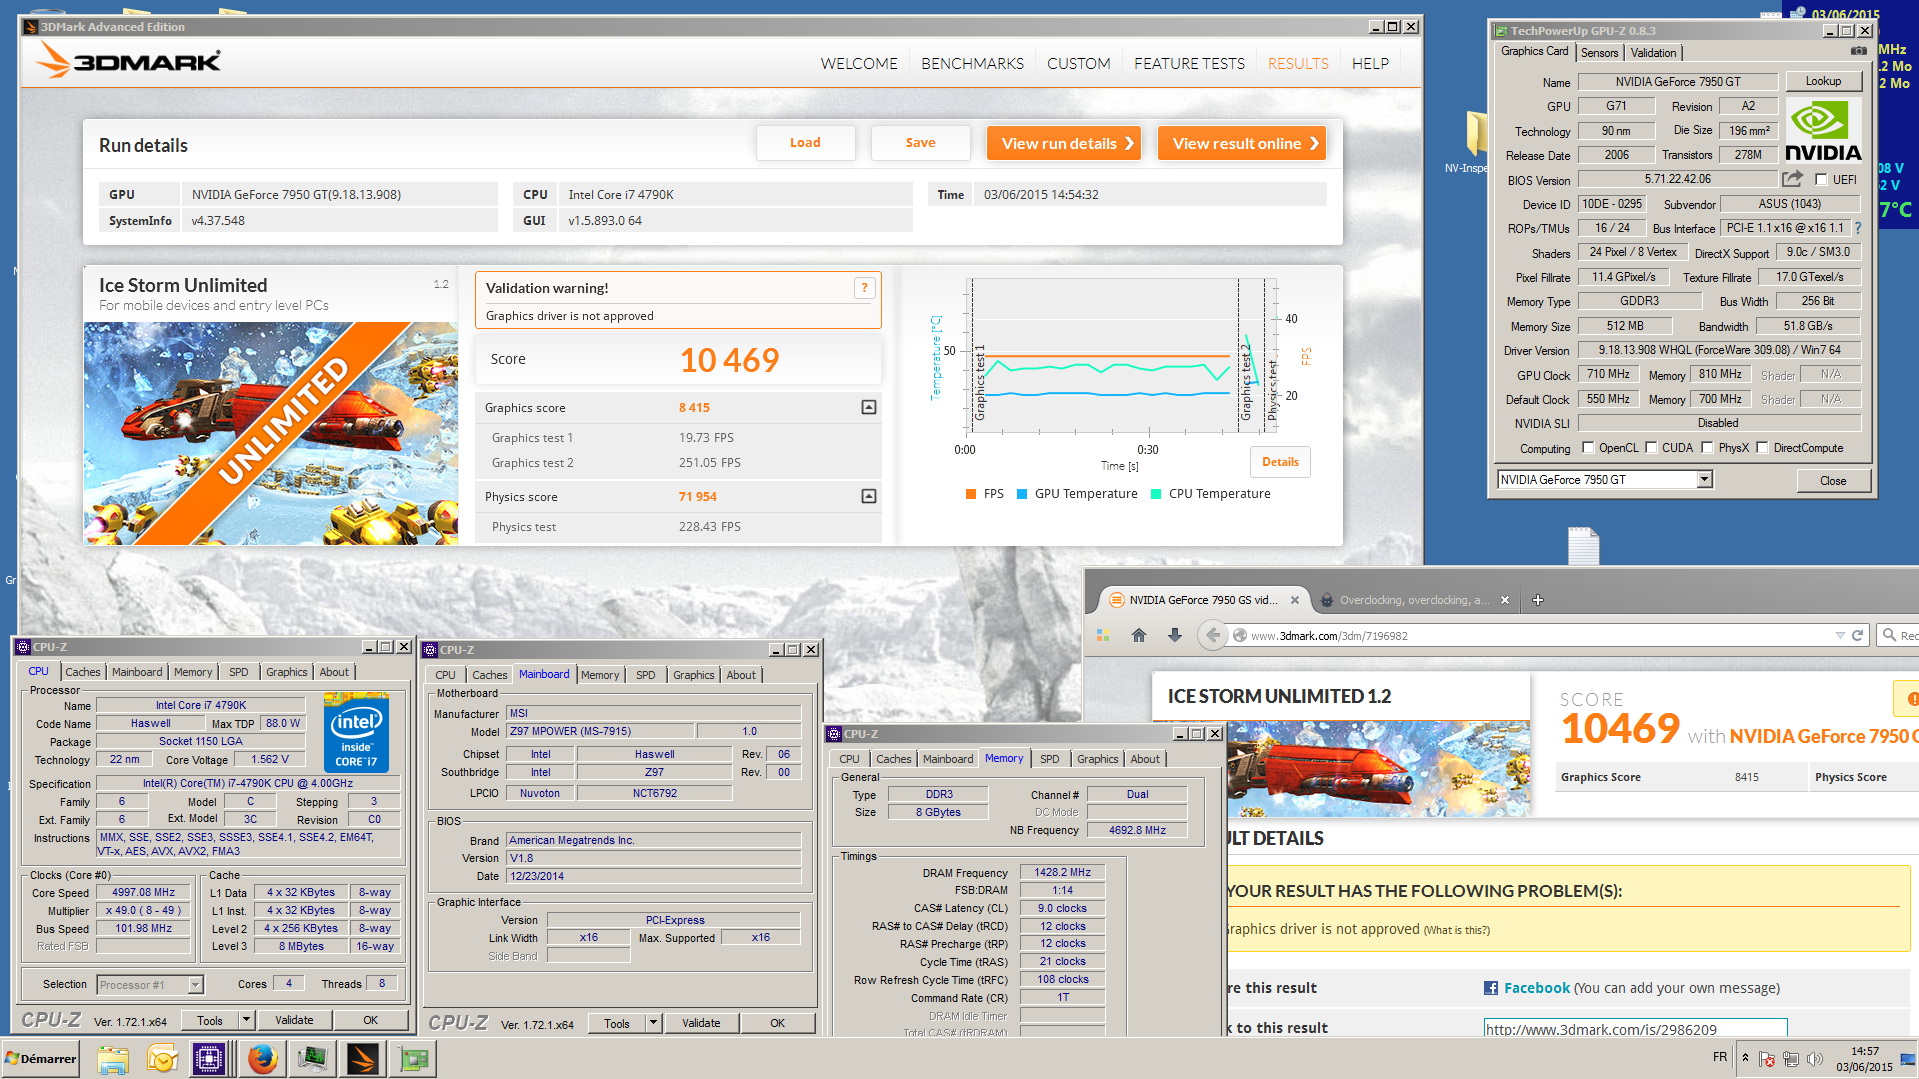
Task: Open Windows Explorer from the taskbar
Action: click(113, 1059)
